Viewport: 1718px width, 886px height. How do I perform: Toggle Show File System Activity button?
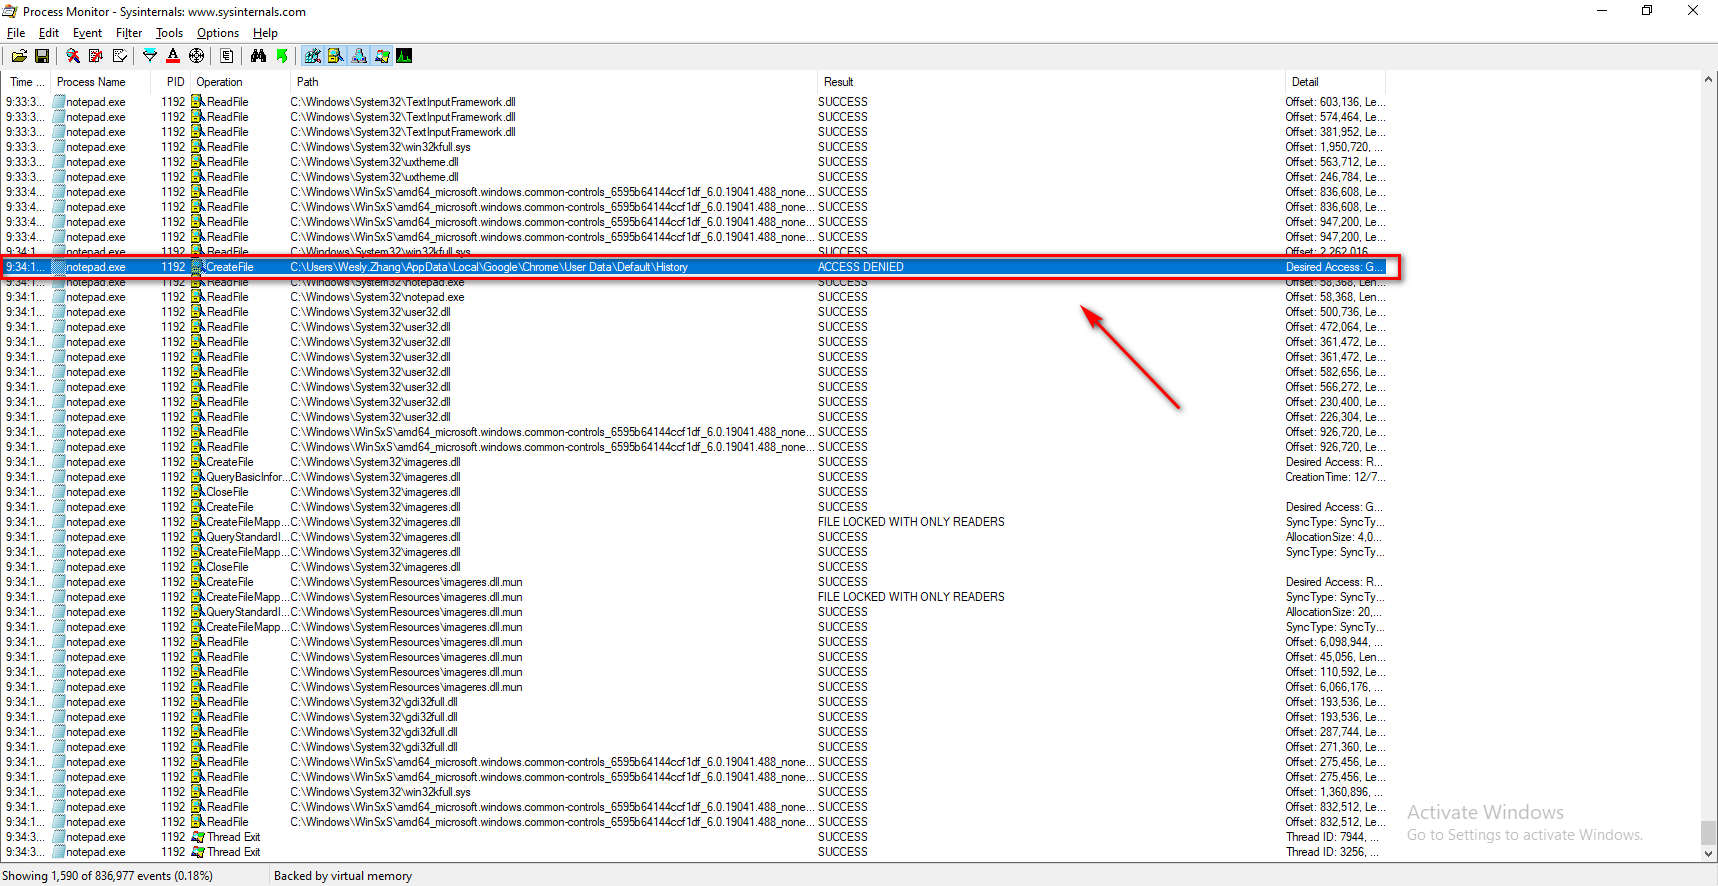336,56
